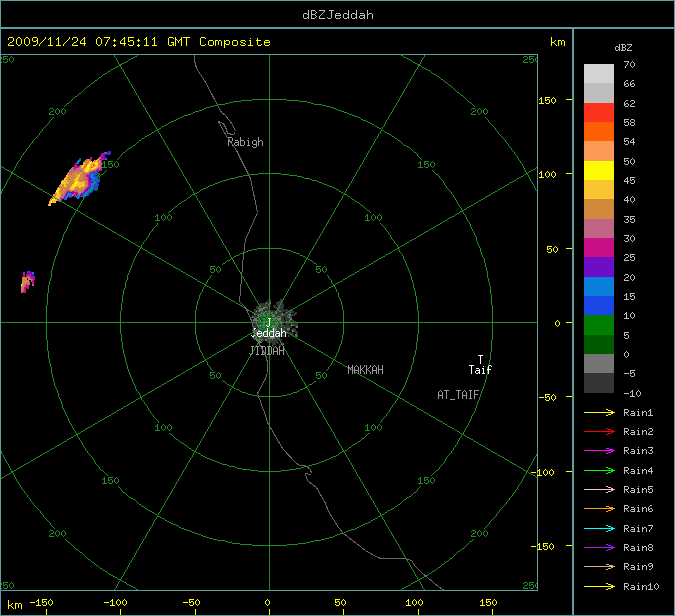This screenshot has height=616, width=675.
Task: Click the Composite product label
Action: coord(235,42)
